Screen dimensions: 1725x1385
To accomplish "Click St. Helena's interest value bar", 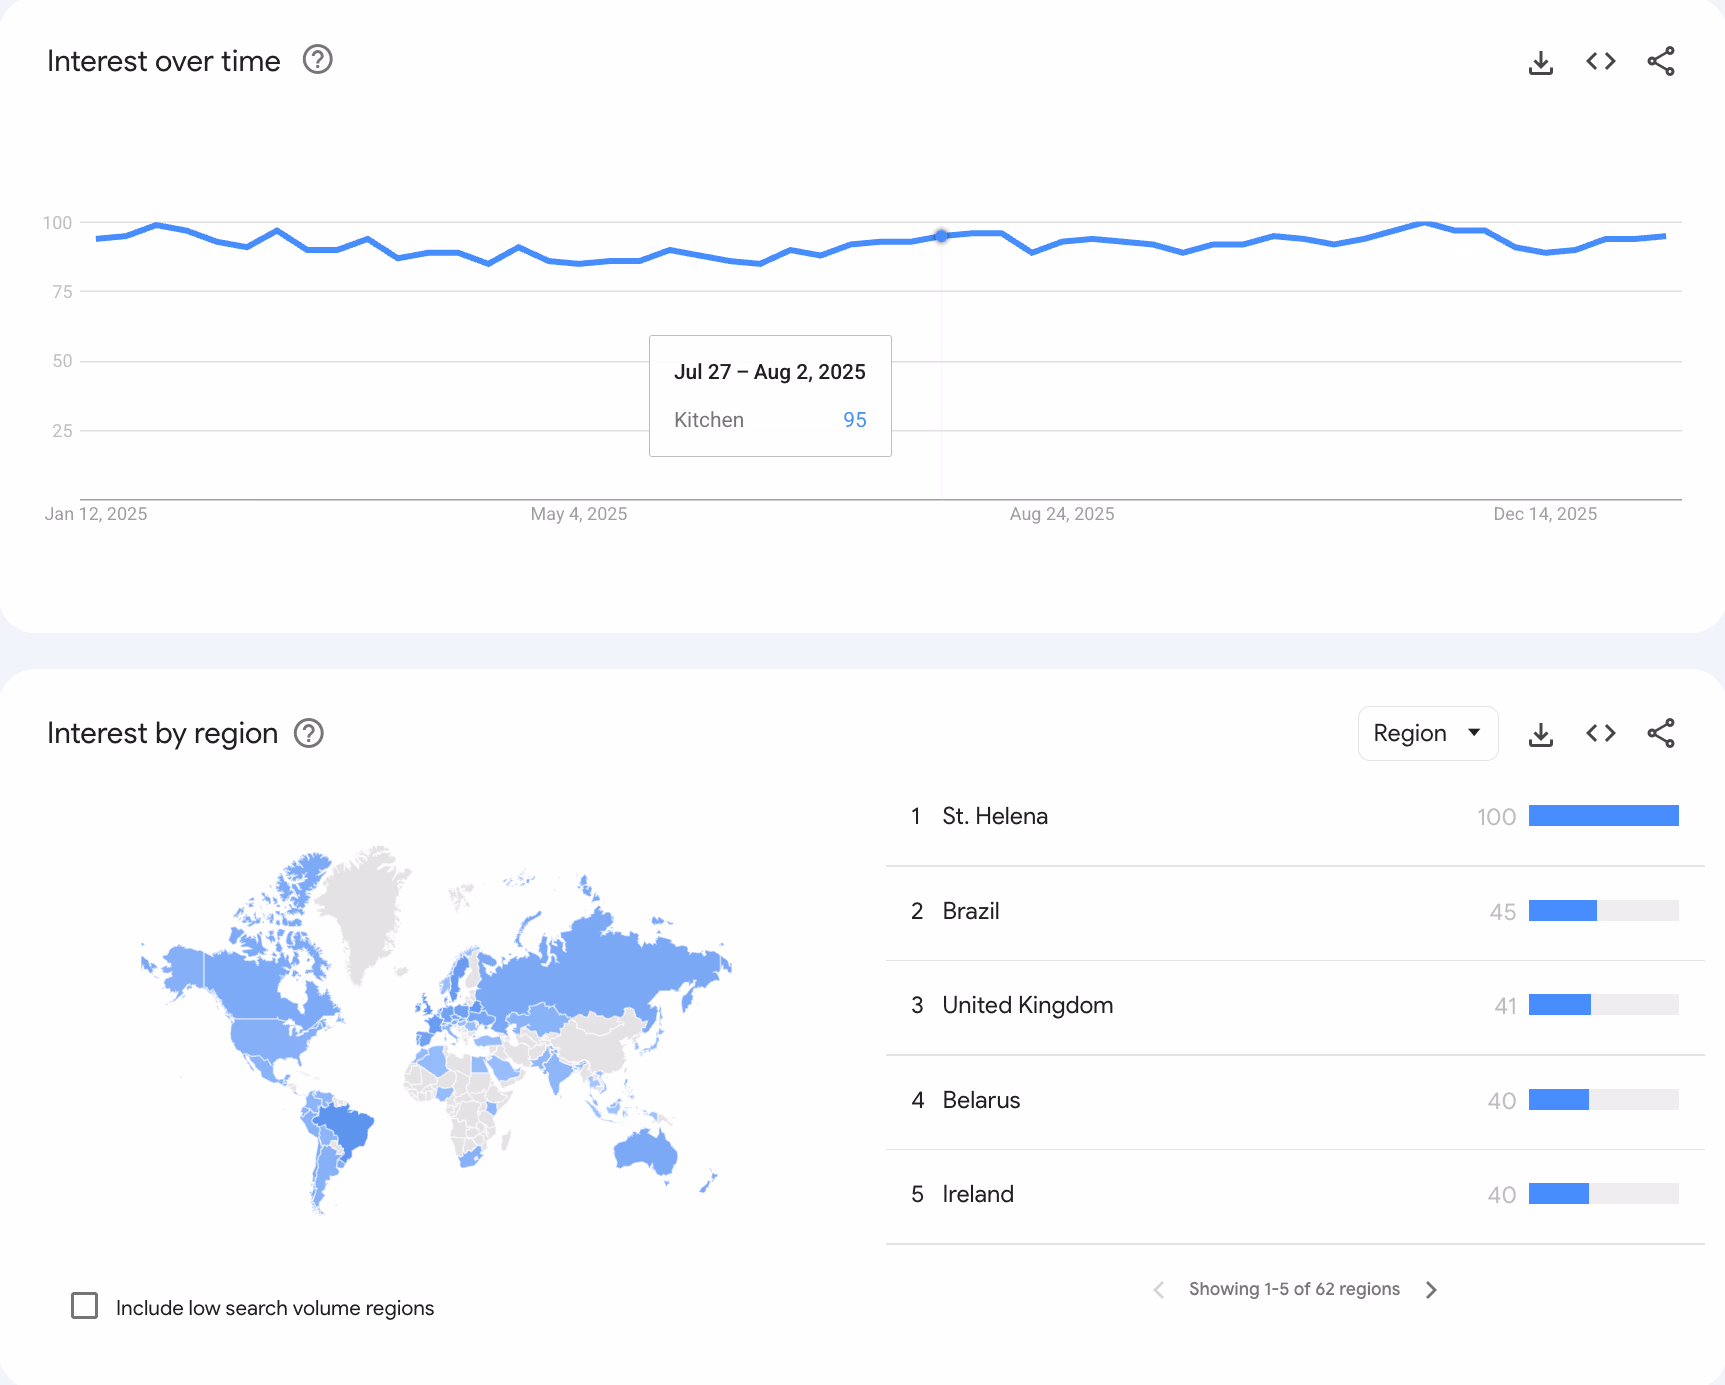I will coord(1605,816).
